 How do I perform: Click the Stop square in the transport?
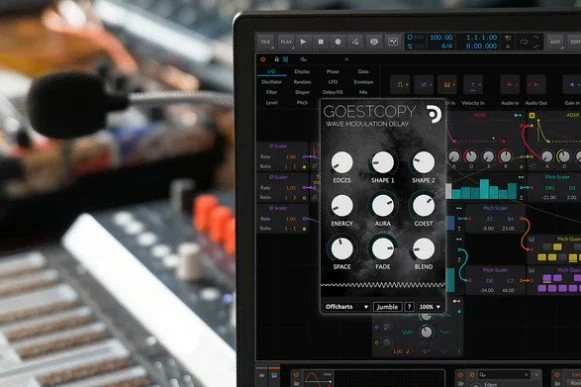point(321,42)
